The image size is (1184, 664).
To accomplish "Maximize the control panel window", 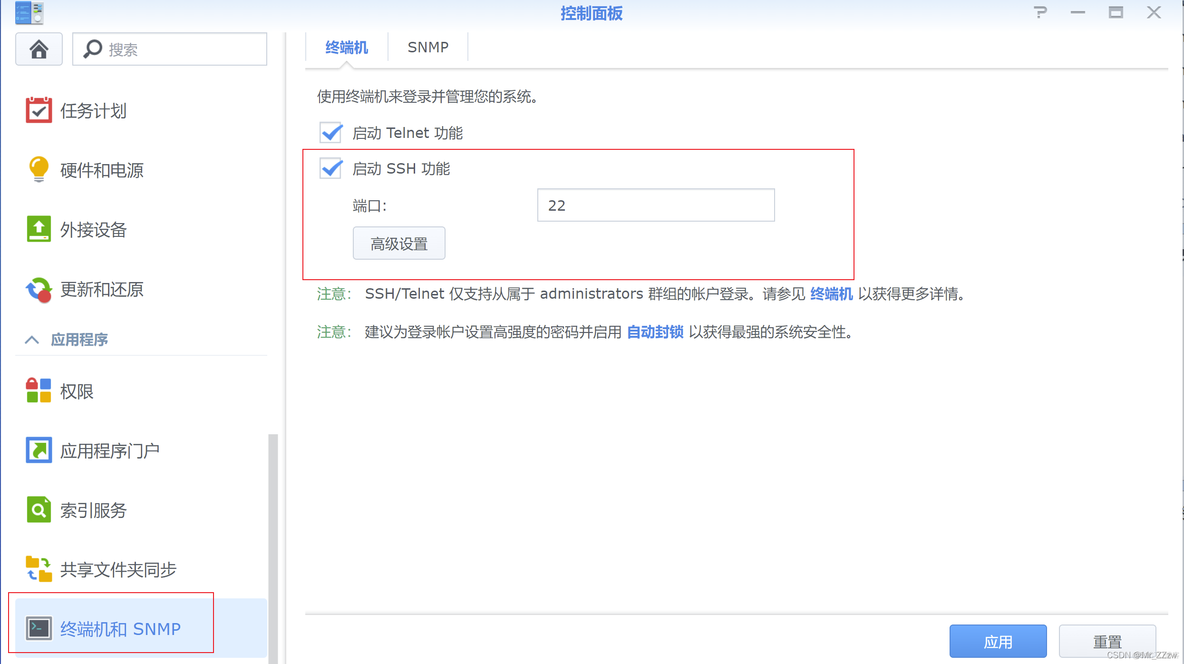I will [1115, 12].
